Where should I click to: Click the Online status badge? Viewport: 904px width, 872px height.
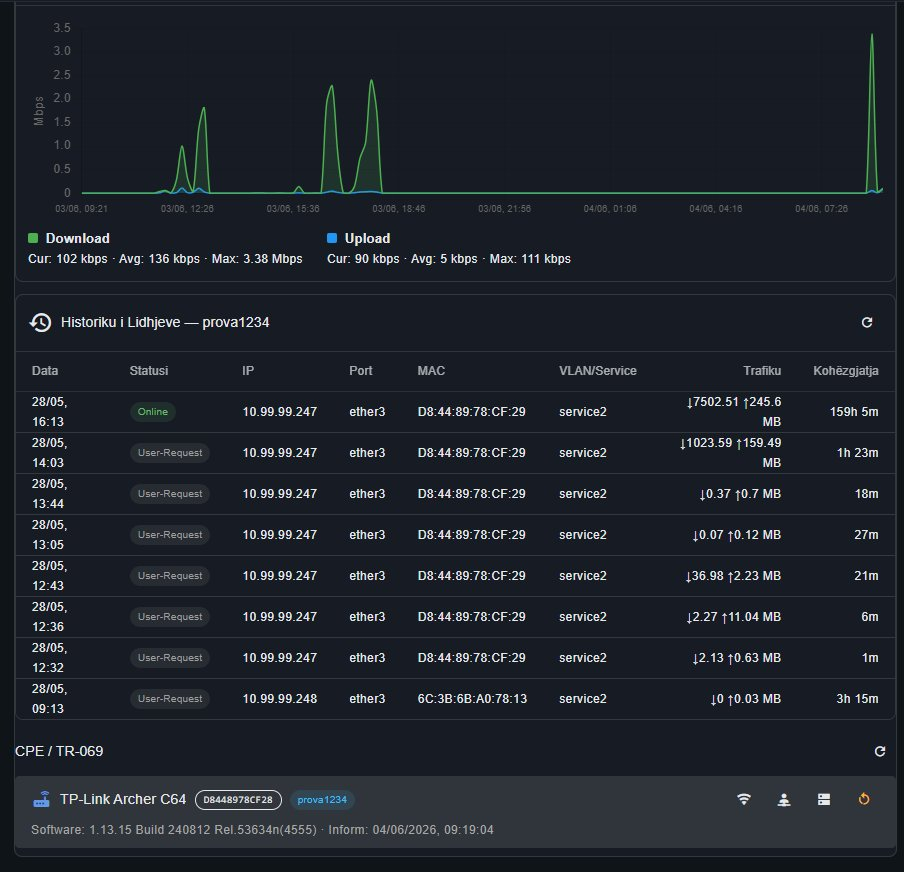click(x=153, y=412)
